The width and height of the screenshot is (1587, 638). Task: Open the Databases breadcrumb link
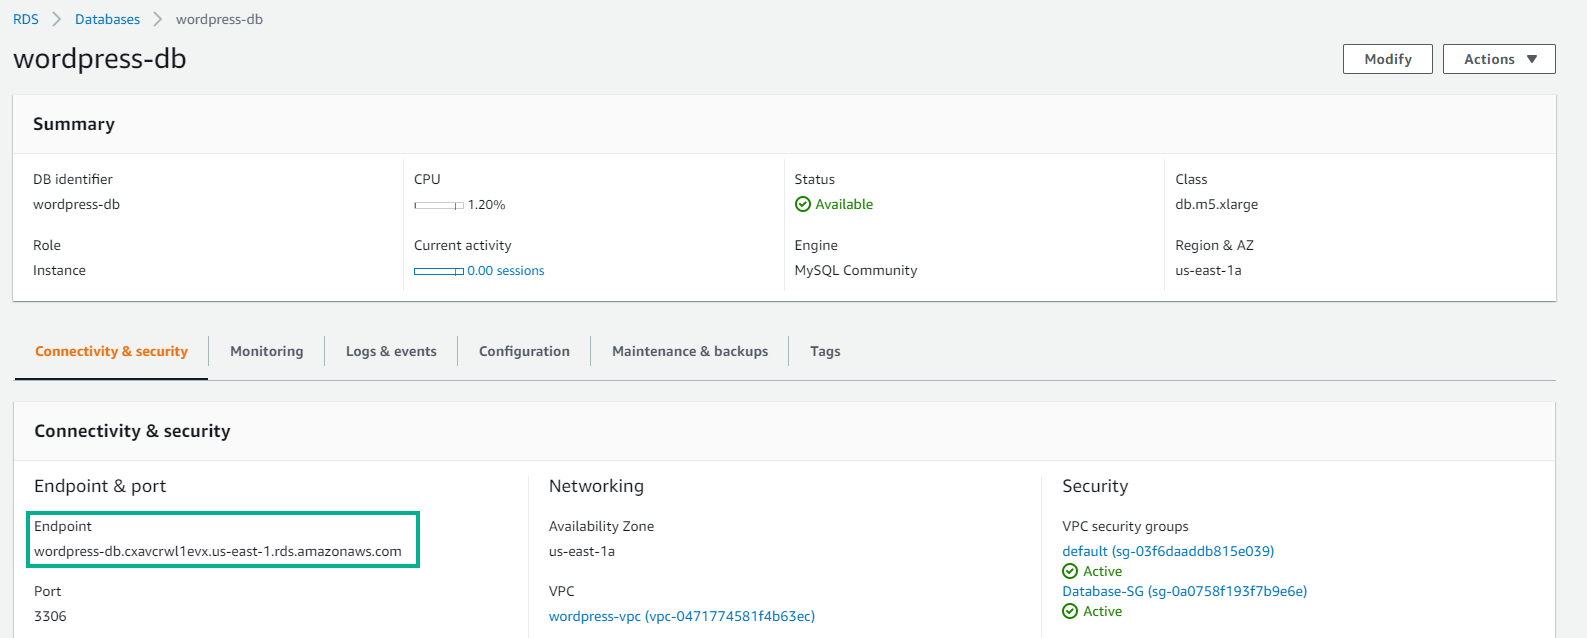click(x=107, y=19)
